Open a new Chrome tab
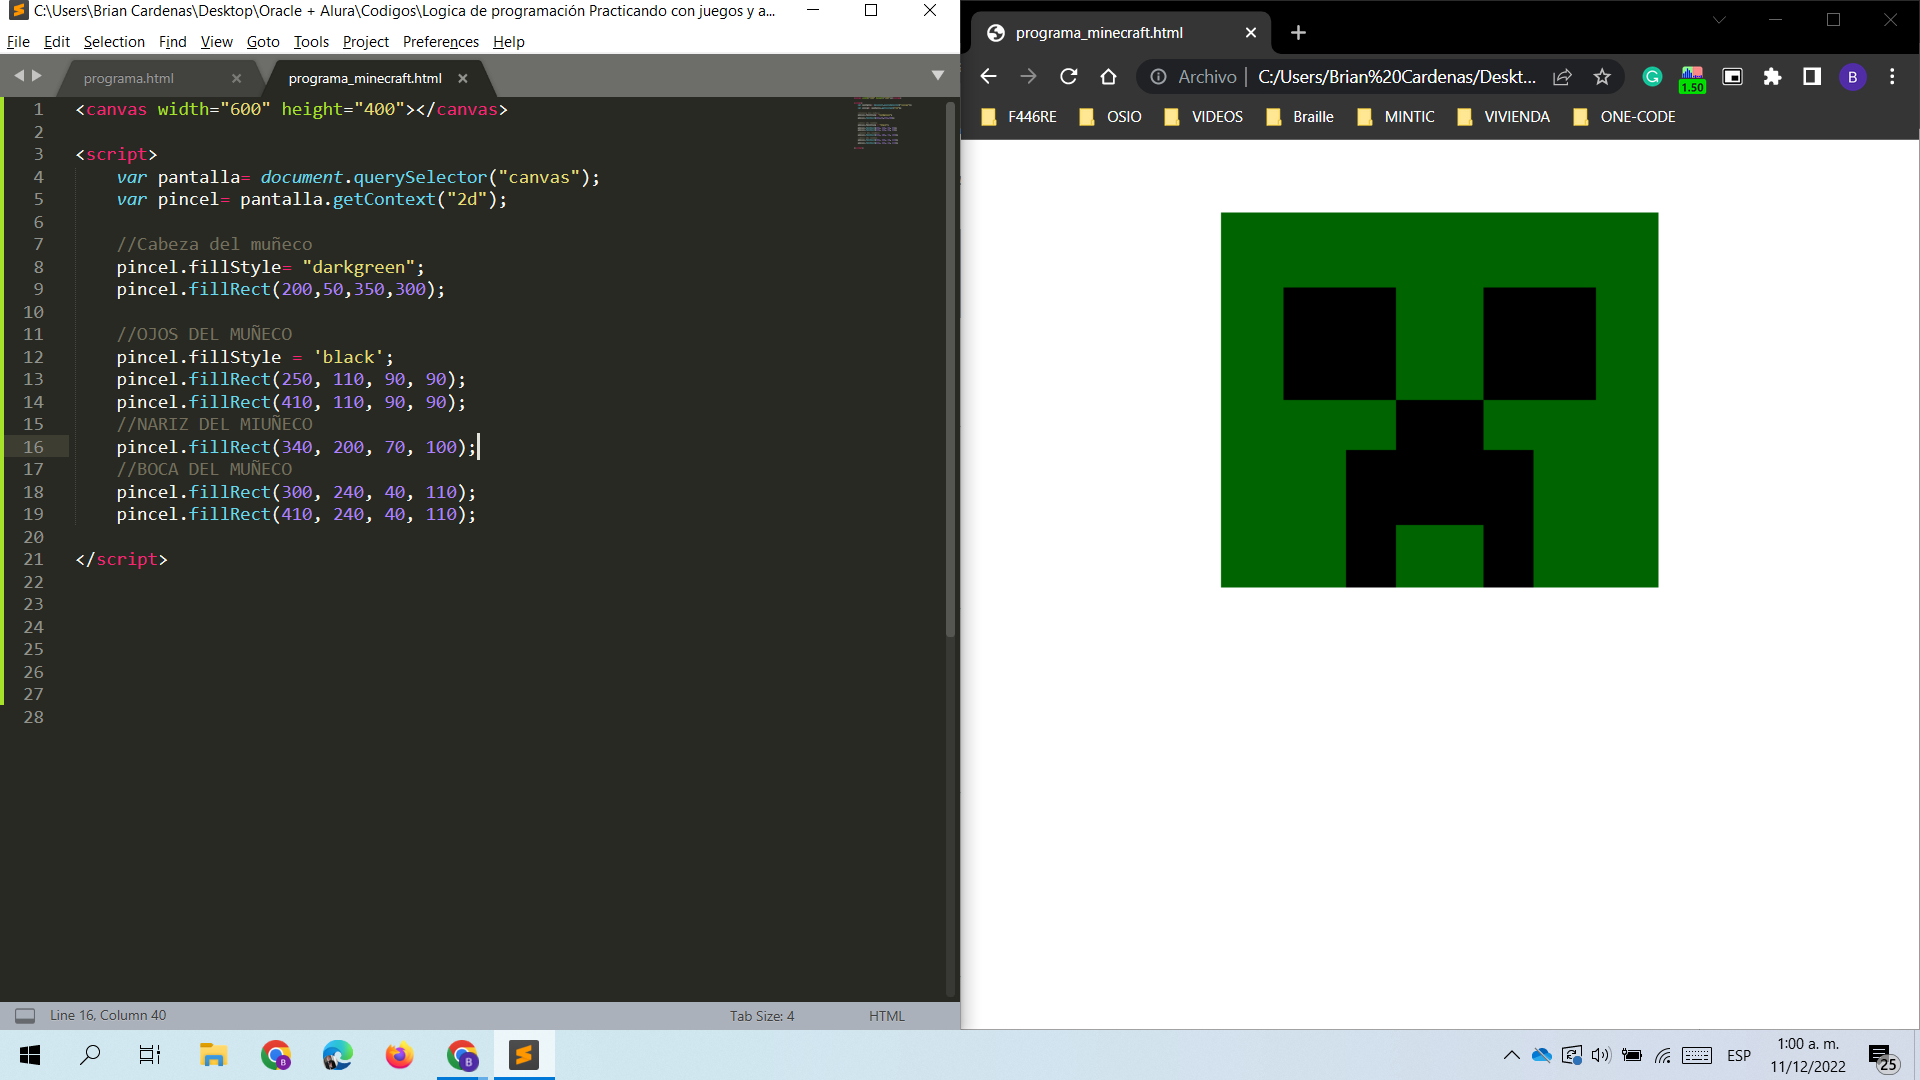This screenshot has height=1080, width=1920. pos(1298,33)
